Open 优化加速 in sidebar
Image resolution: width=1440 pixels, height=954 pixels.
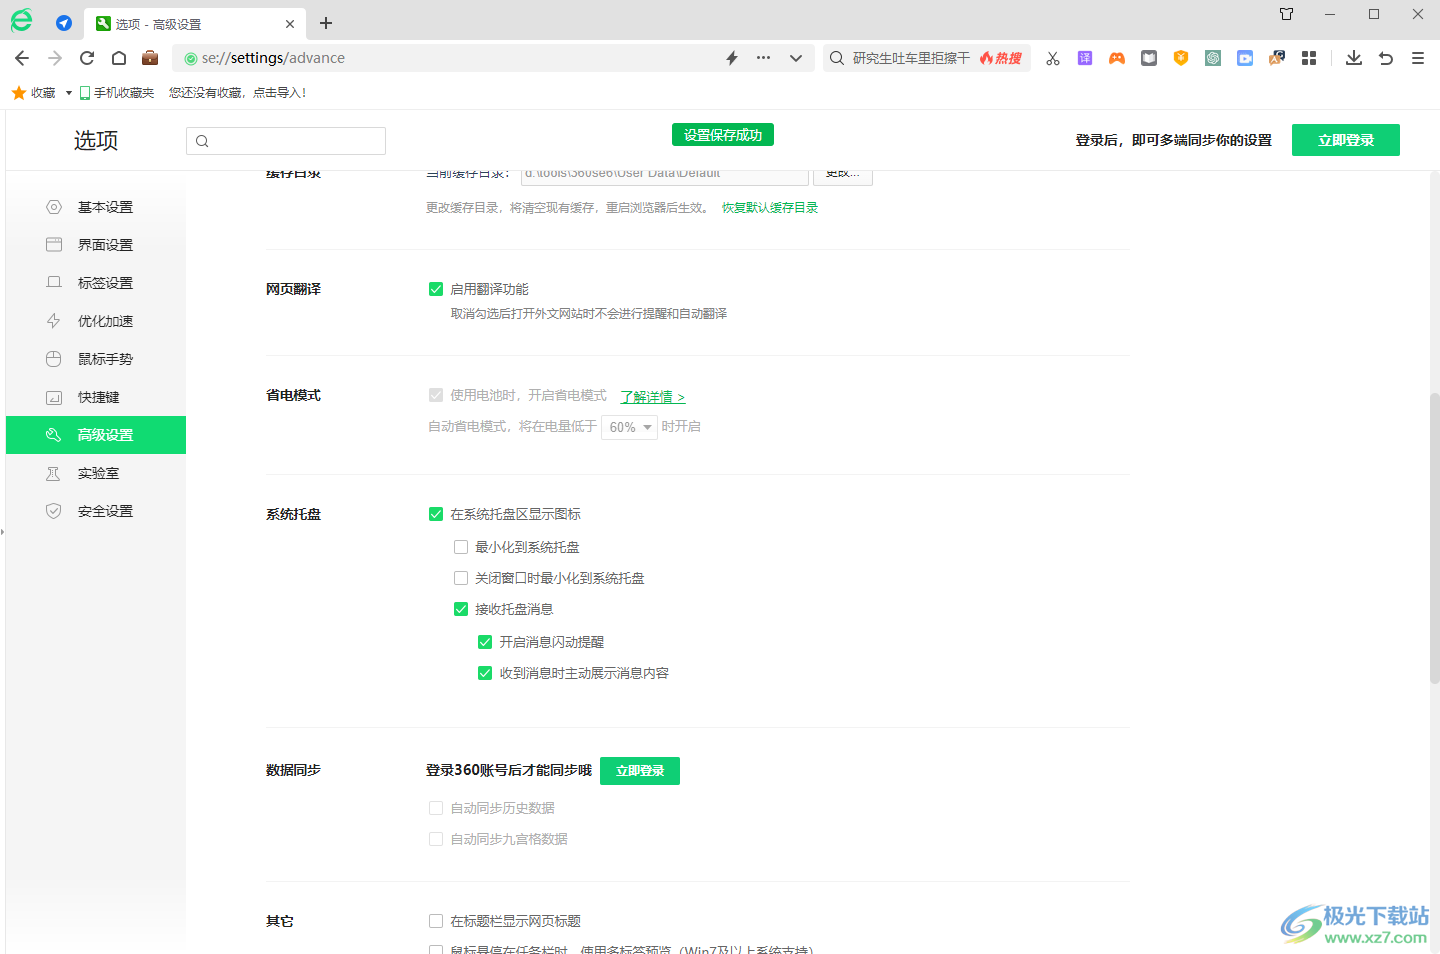(x=96, y=321)
